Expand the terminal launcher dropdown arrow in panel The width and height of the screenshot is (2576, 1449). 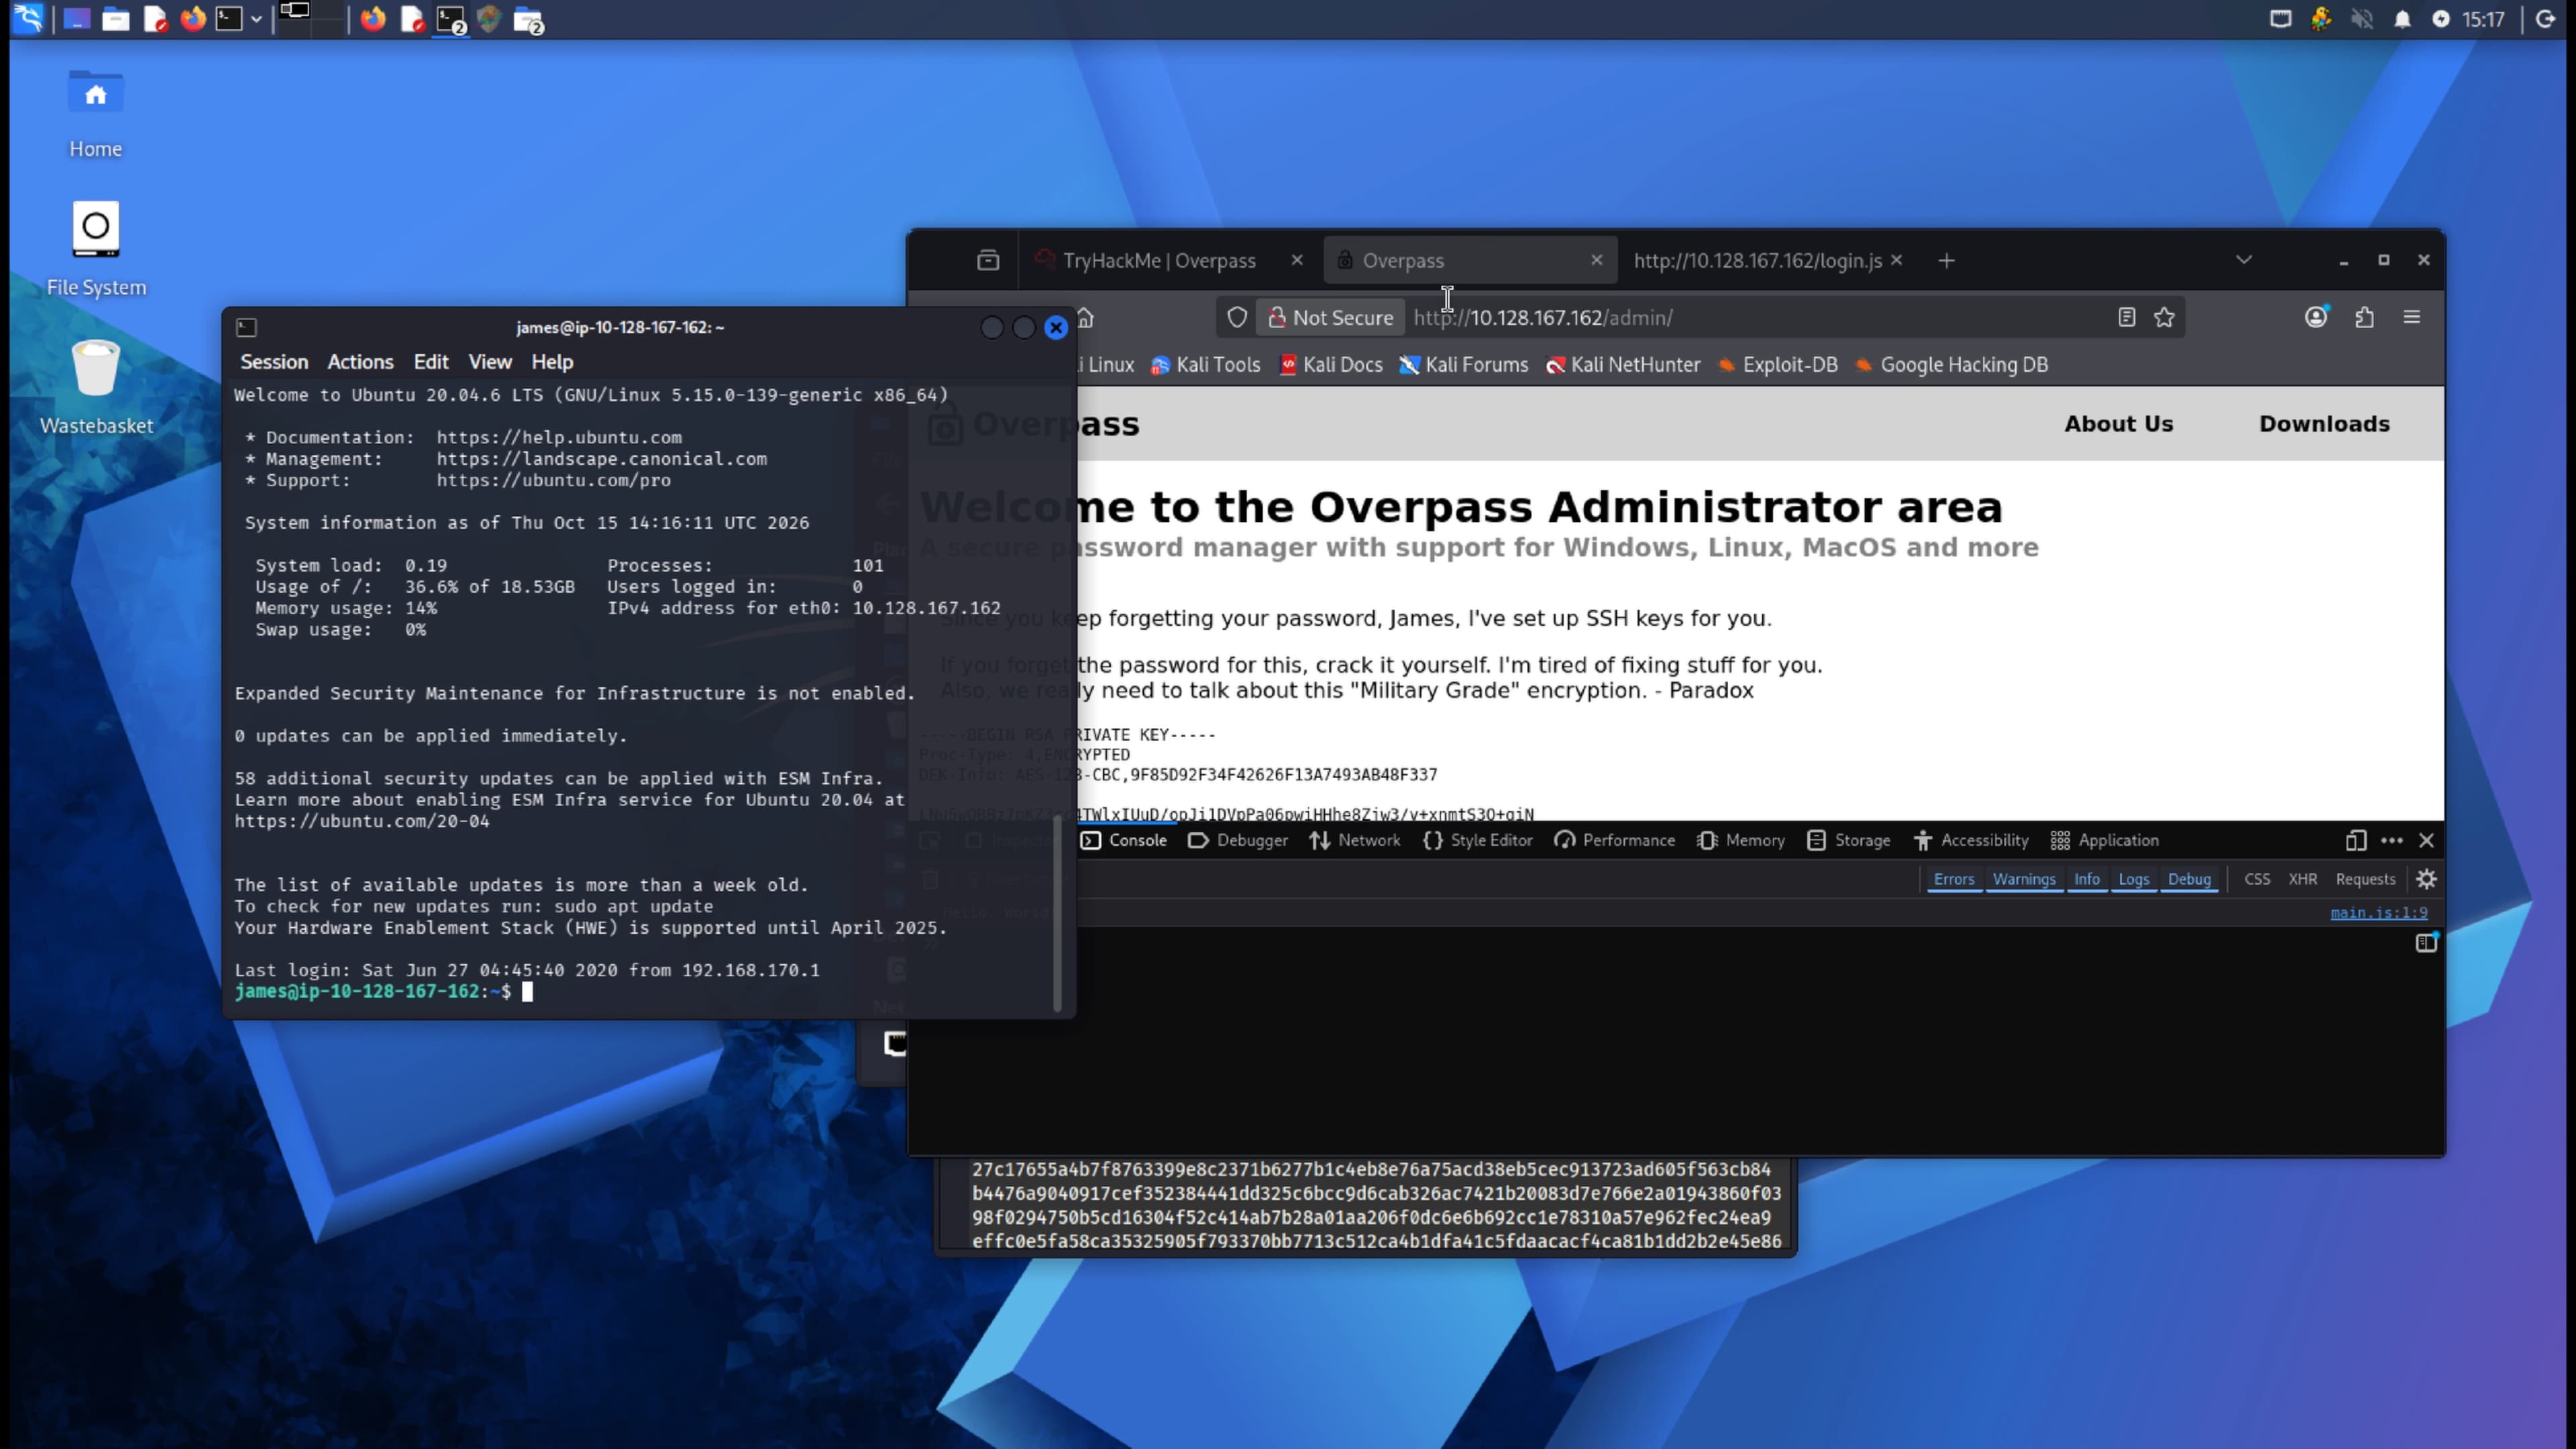coord(256,19)
